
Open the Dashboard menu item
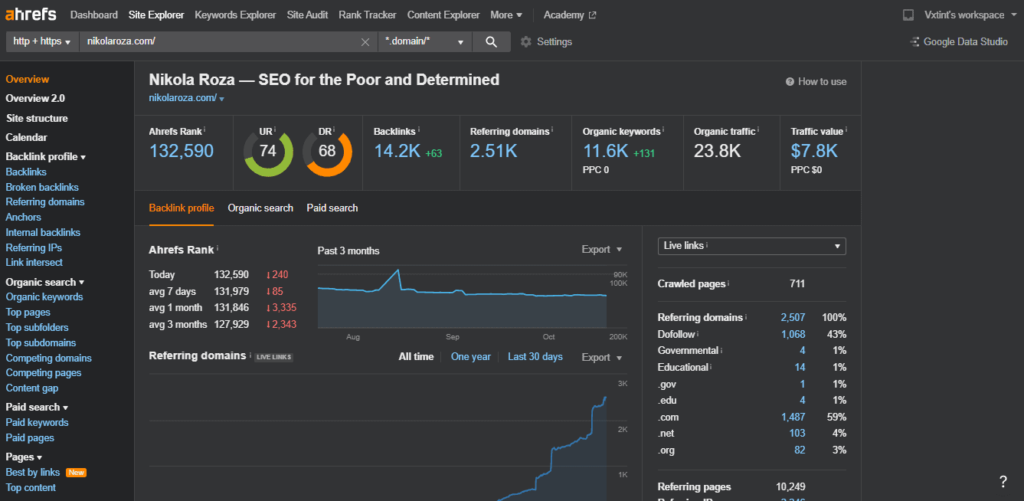click(94, 14)
